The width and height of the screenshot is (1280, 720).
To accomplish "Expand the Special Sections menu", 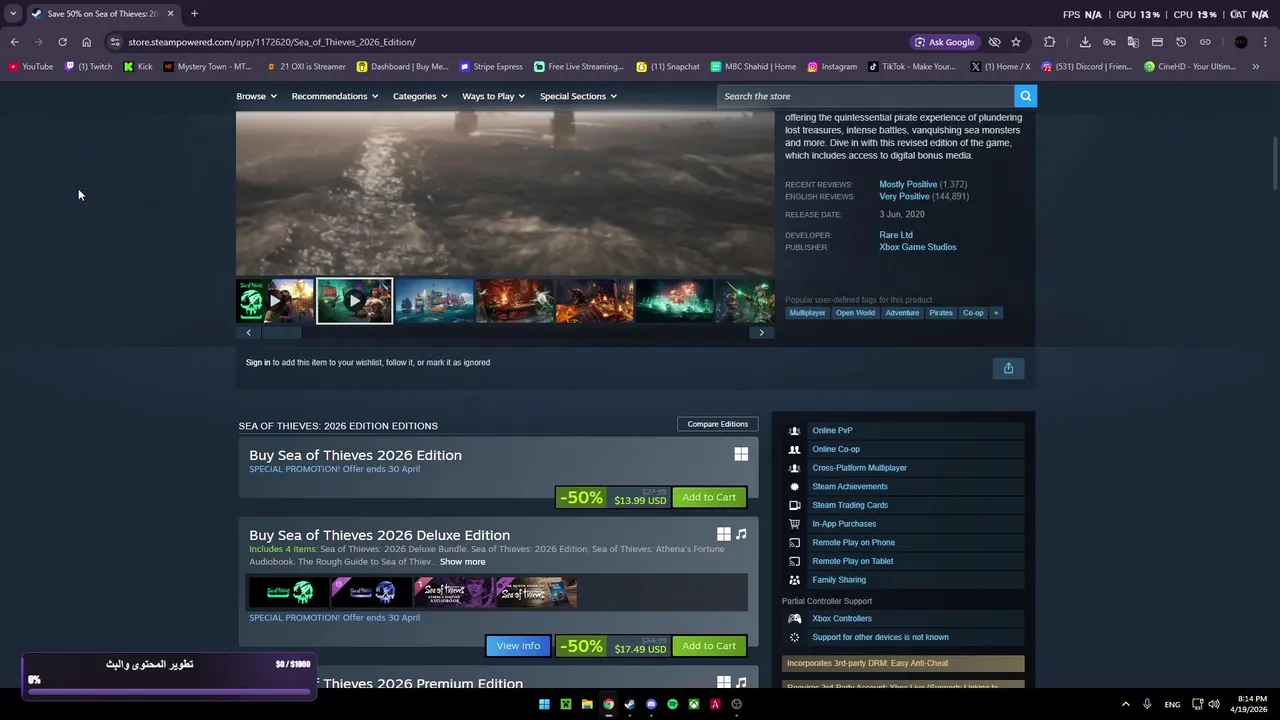I will point(578,96).
